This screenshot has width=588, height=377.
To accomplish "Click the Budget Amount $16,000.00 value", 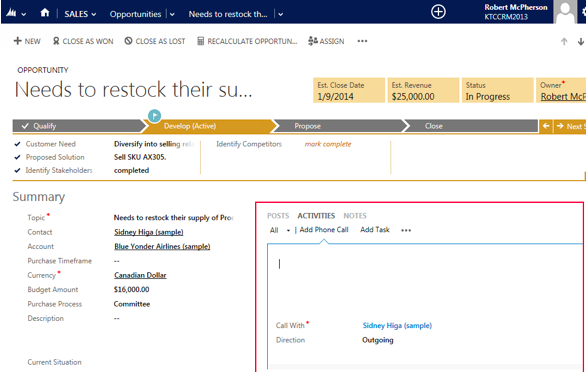I will (x=131, y=290).
